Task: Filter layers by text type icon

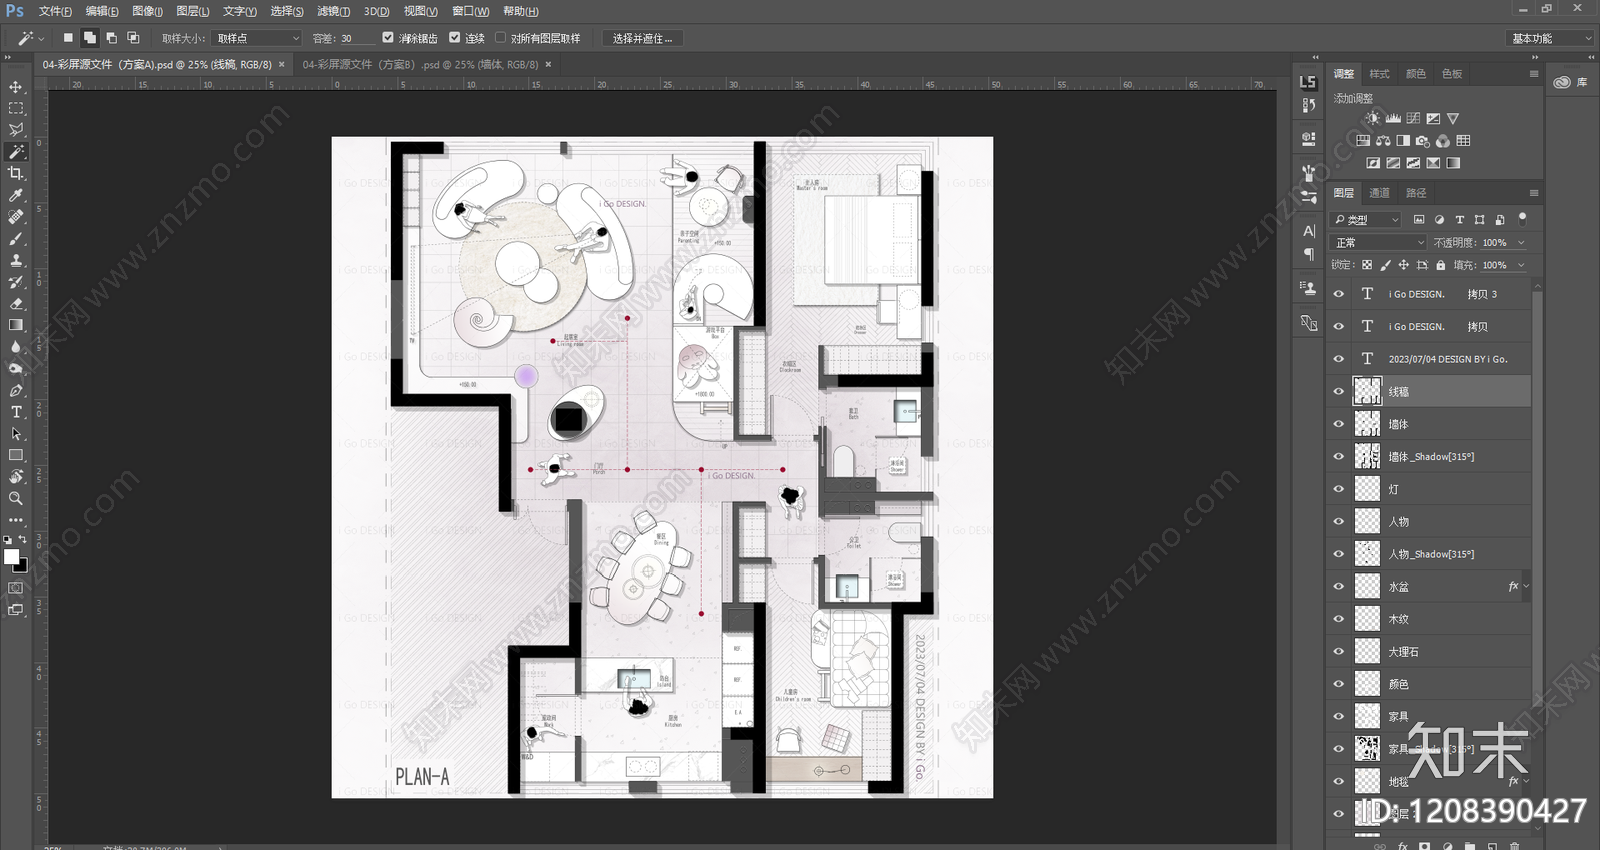Action: tap(1460, 220)
